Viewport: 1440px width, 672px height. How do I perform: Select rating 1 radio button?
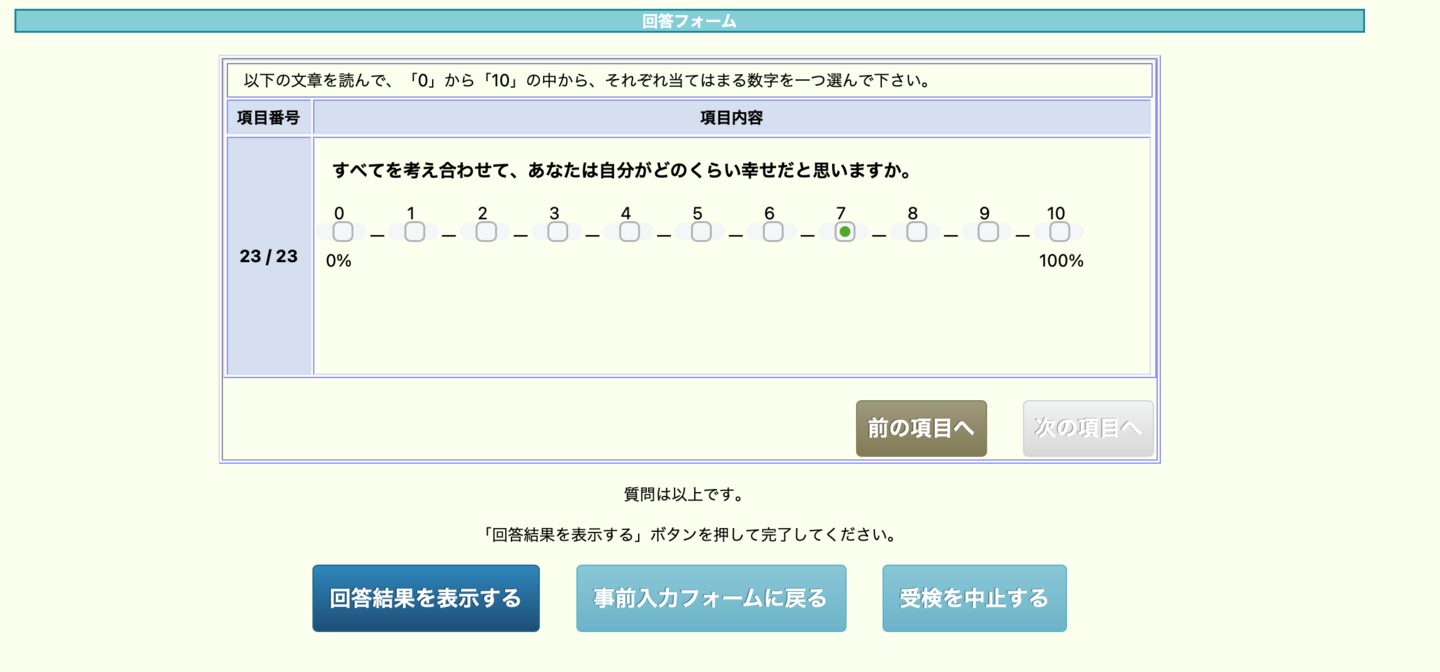414,232
